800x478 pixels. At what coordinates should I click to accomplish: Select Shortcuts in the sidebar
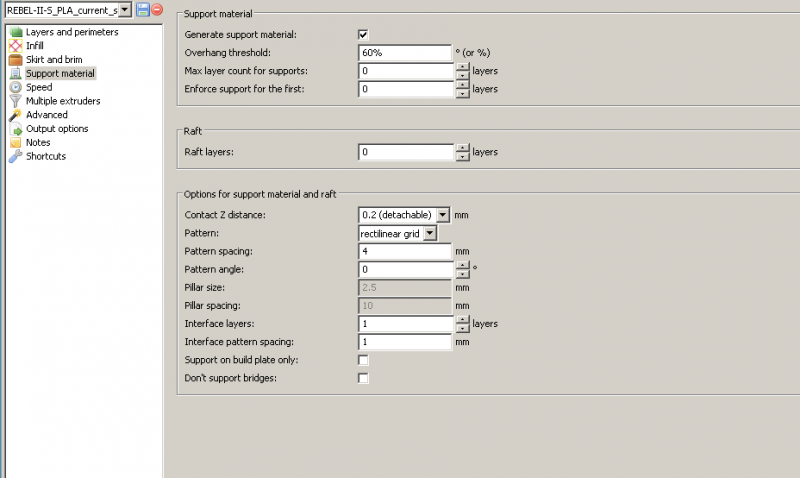46,156
